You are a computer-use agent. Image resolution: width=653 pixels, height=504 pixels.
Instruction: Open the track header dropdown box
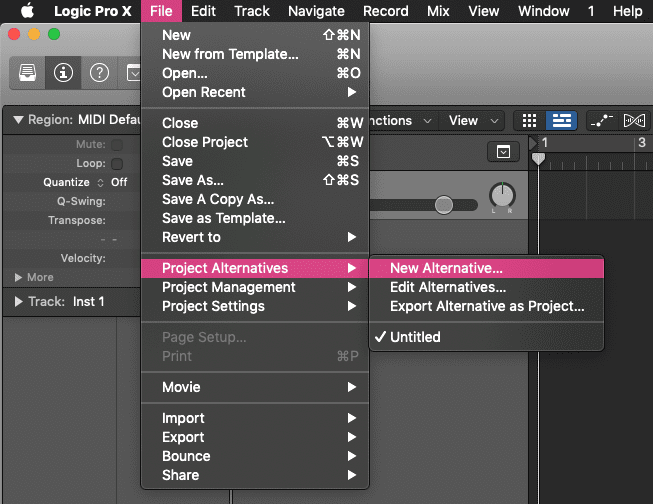tap(503, 152)
